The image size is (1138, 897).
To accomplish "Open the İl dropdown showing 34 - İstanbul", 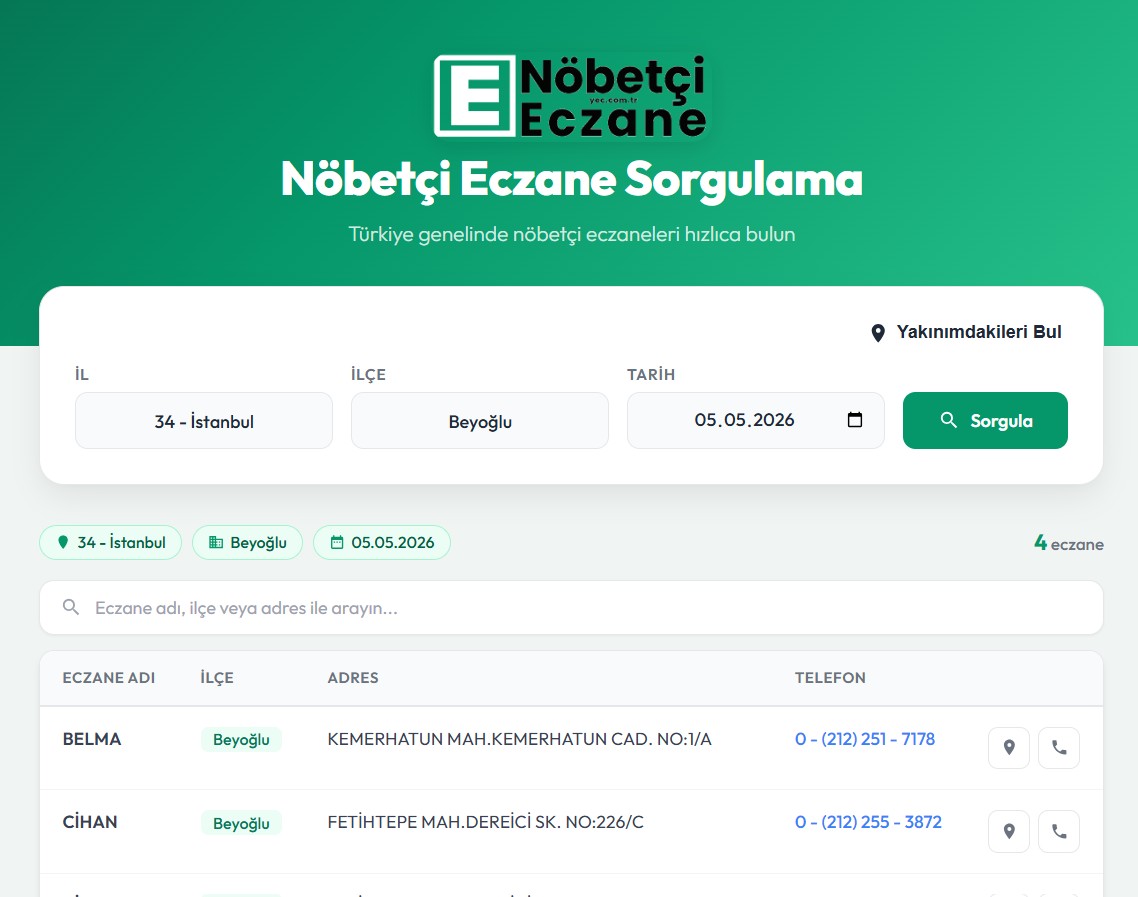I will coord(204,421).
